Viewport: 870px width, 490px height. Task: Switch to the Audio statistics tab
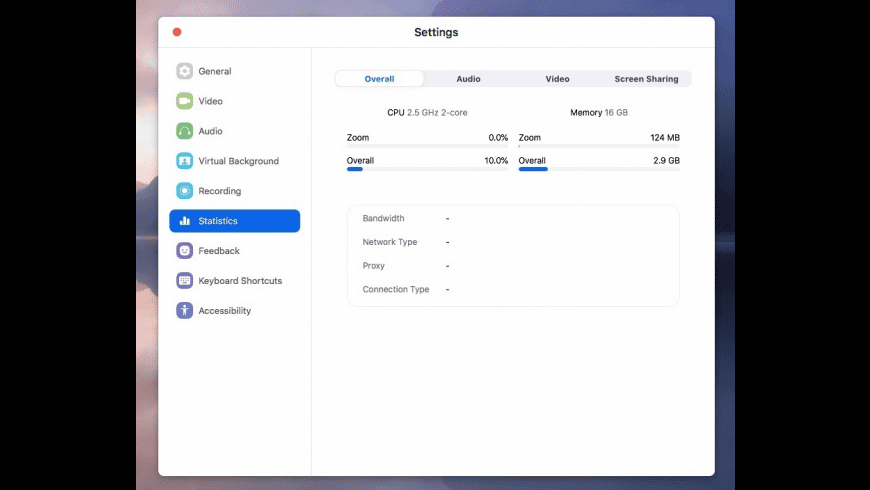tap(468, 79)
